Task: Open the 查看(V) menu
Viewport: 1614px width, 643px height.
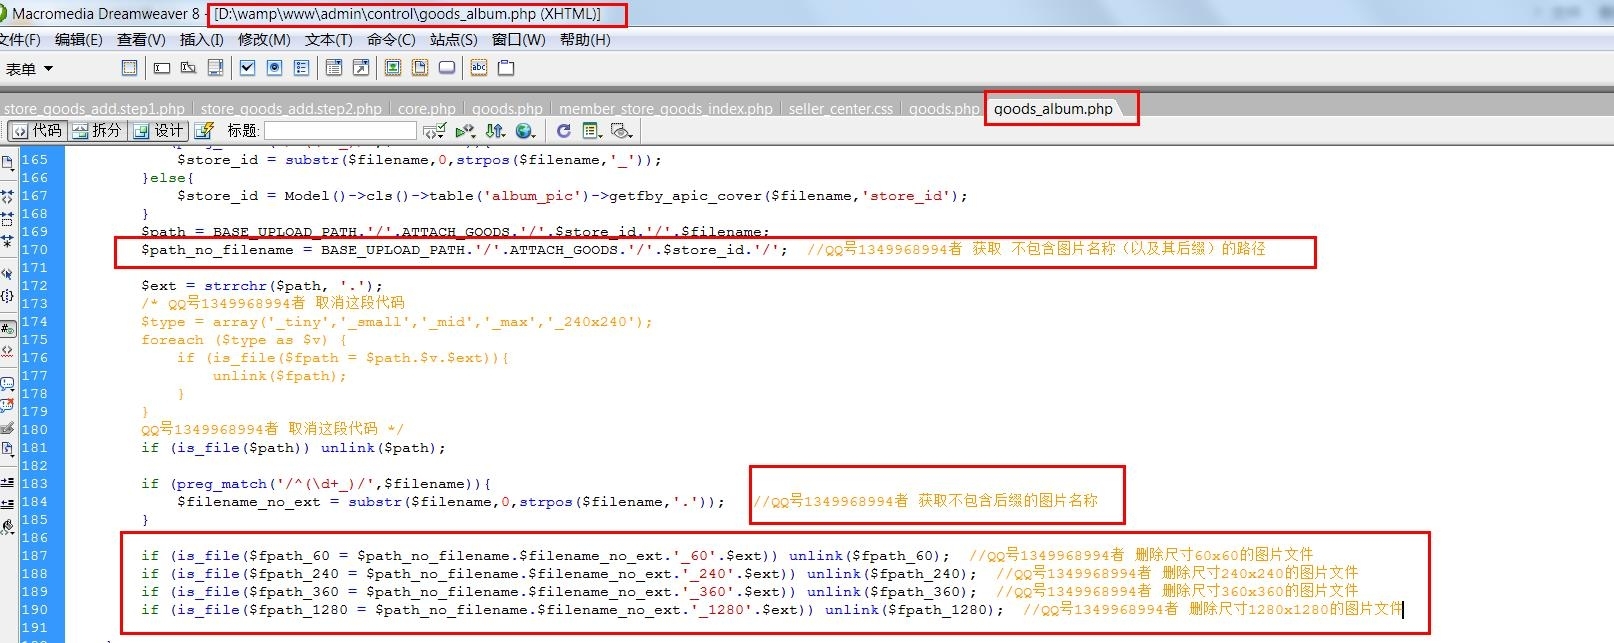Action: 141,40
